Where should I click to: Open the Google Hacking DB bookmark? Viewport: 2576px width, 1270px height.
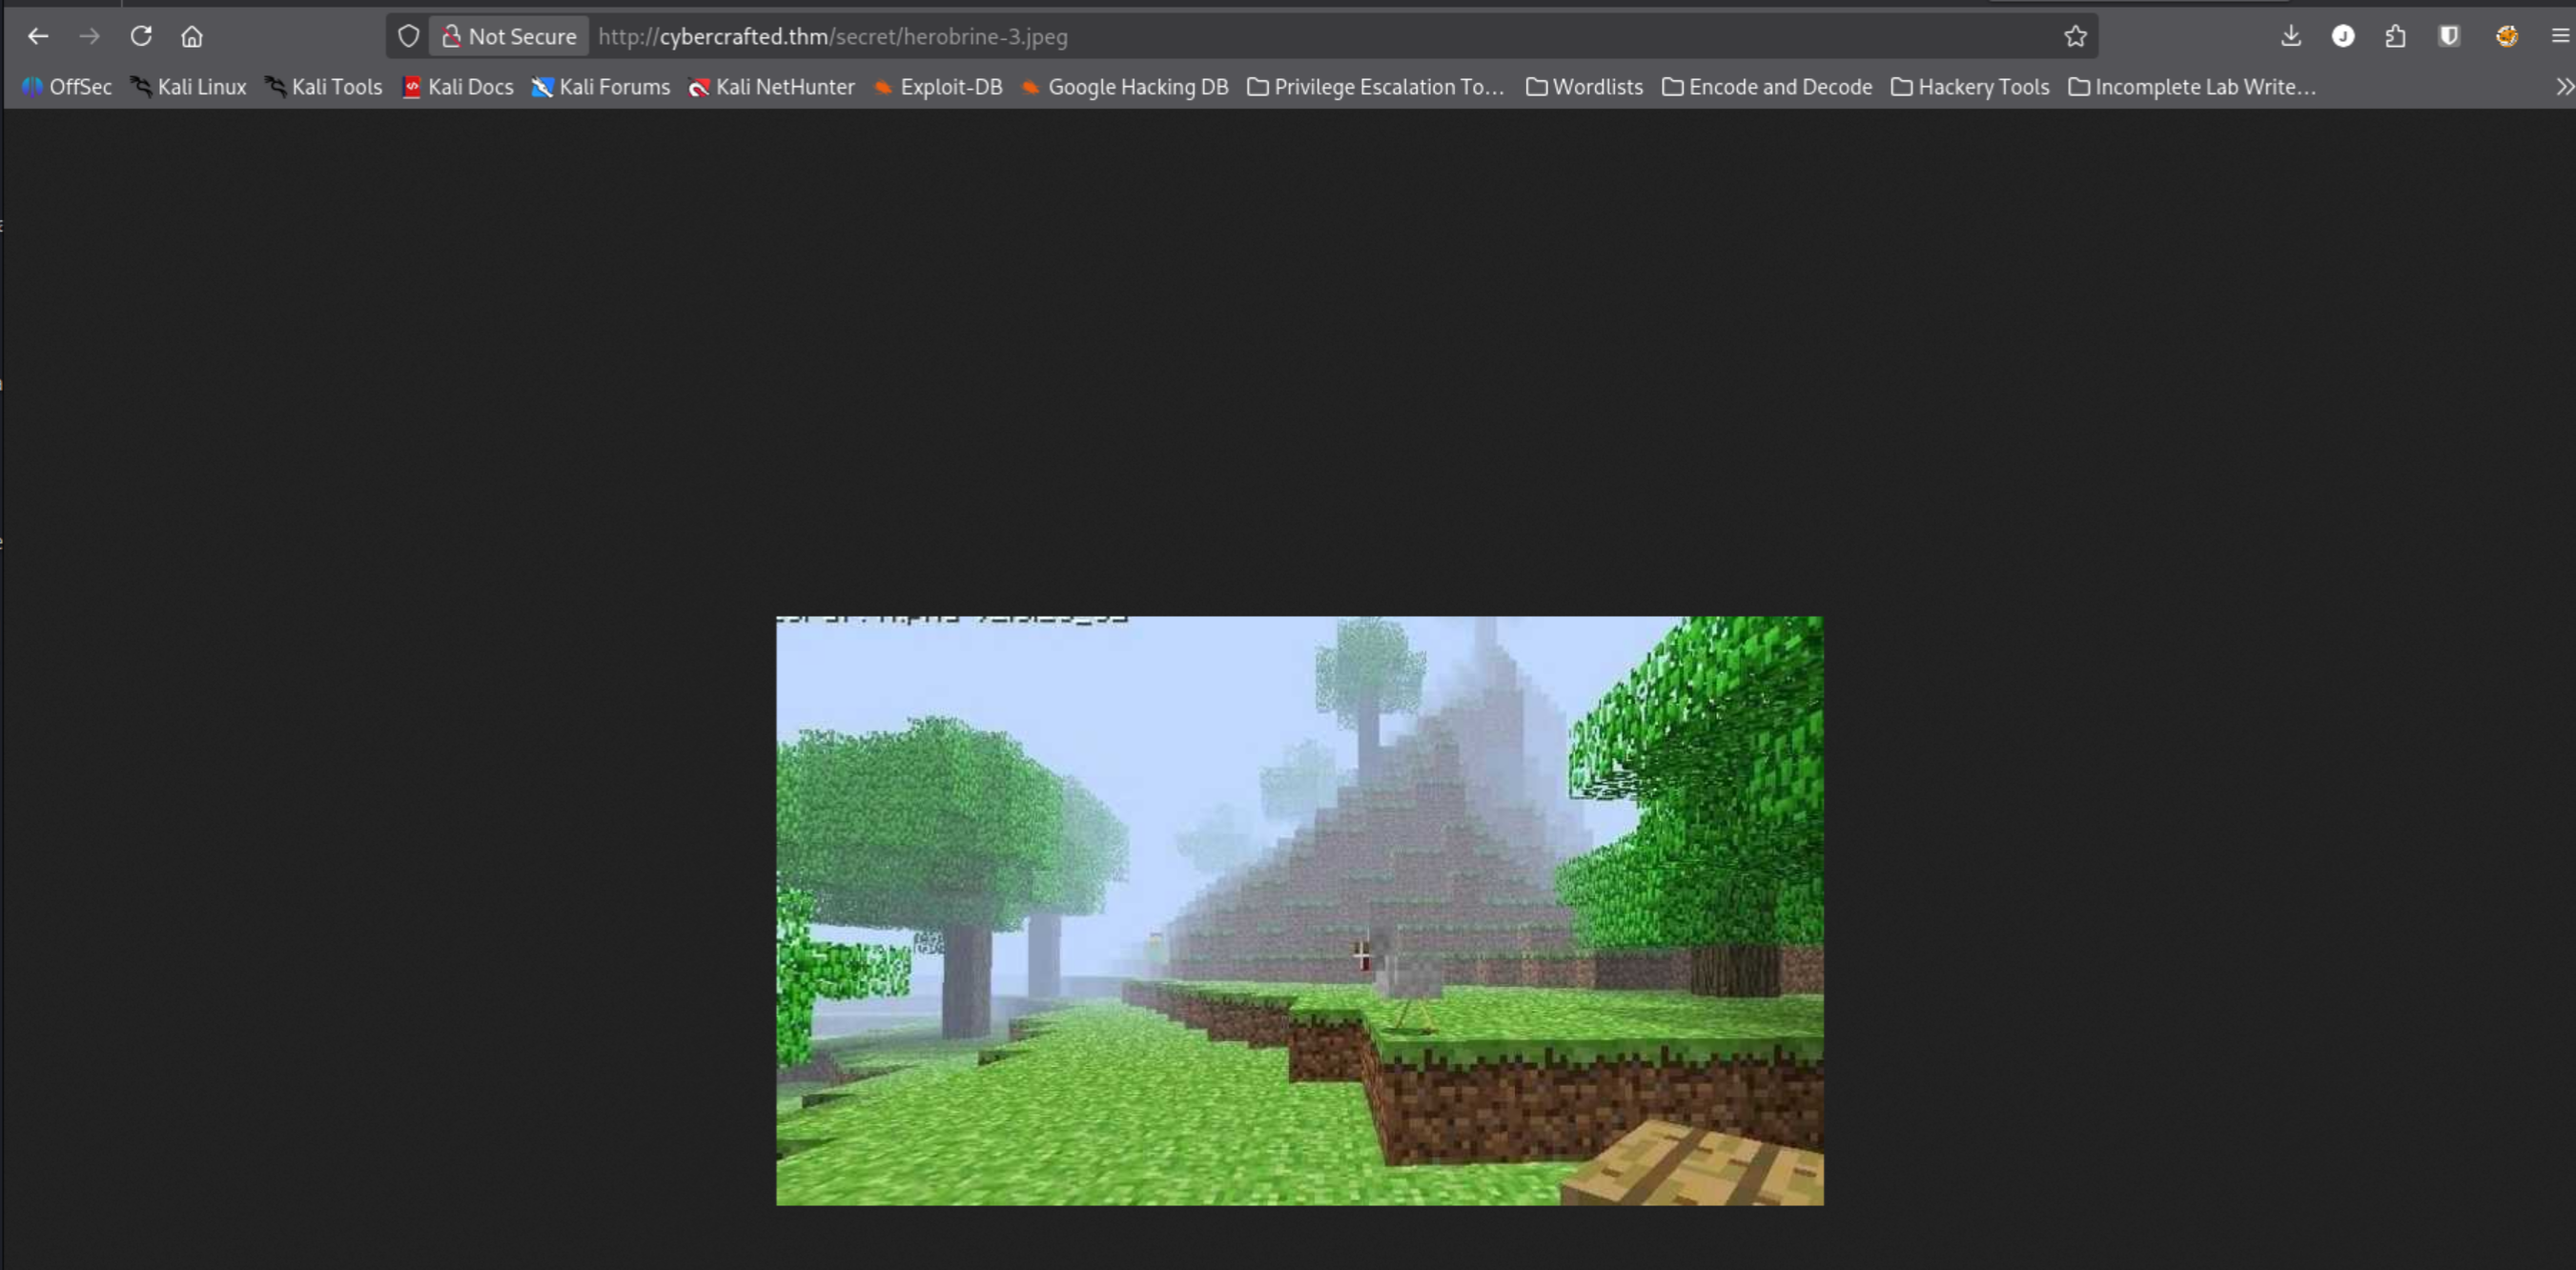point(1124,87)
